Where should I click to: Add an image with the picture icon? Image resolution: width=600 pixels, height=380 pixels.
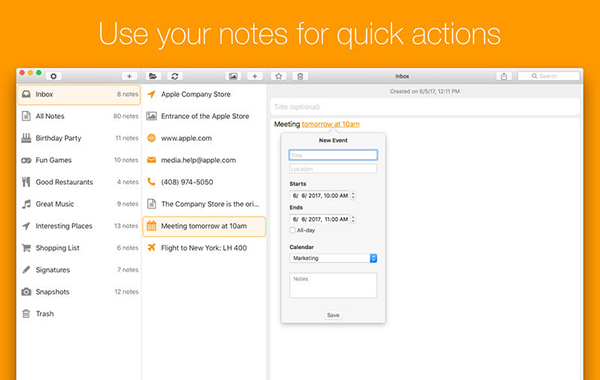coord(233,76)
